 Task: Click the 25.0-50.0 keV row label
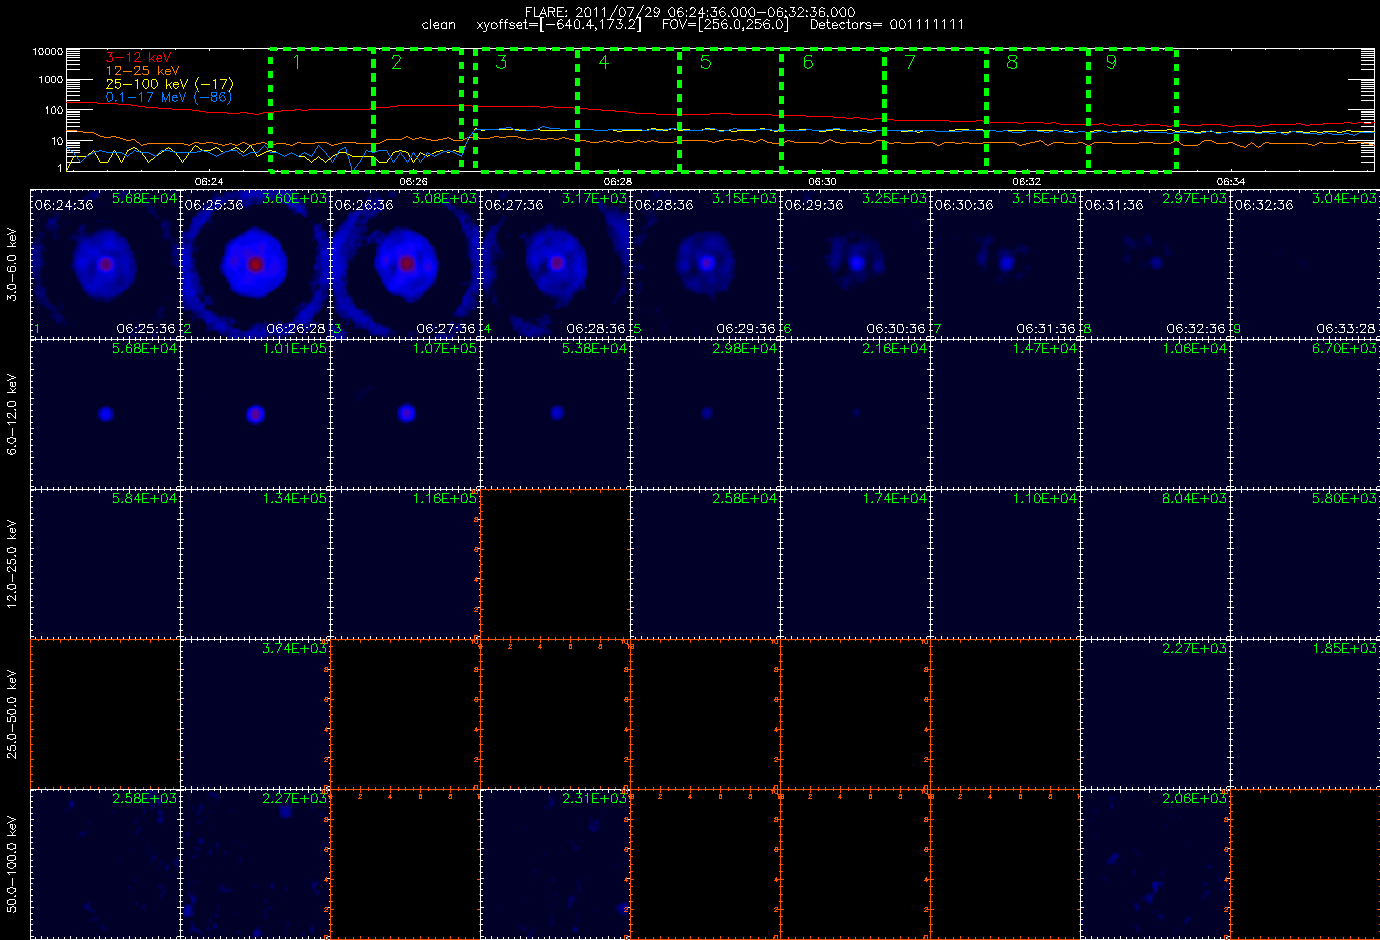(12, 714)
